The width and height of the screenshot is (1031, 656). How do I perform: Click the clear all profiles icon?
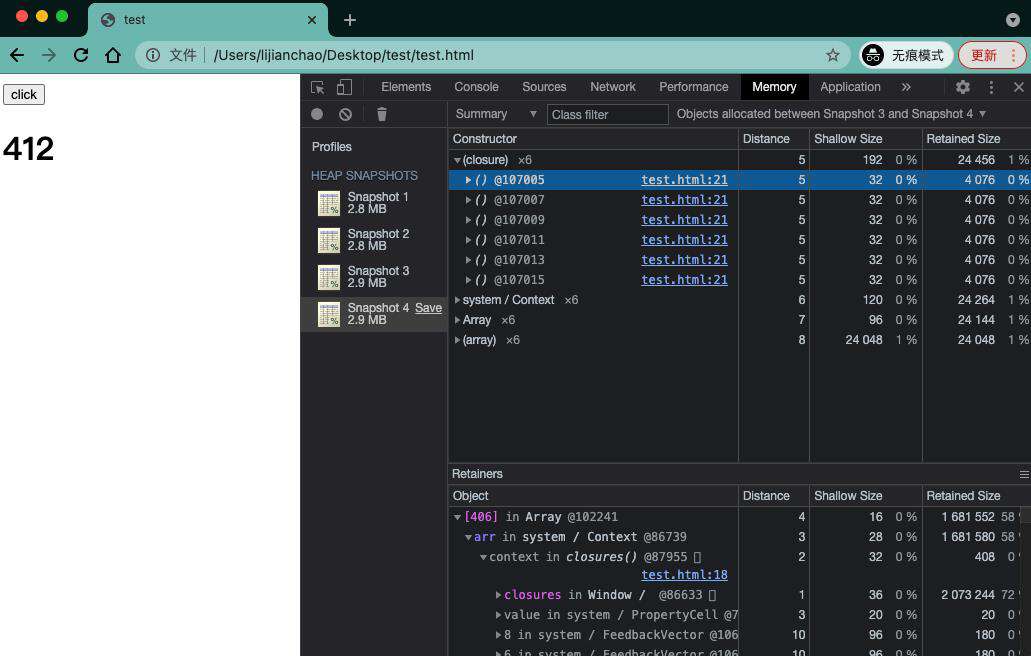pyautogui.click(x=345, y=114)
